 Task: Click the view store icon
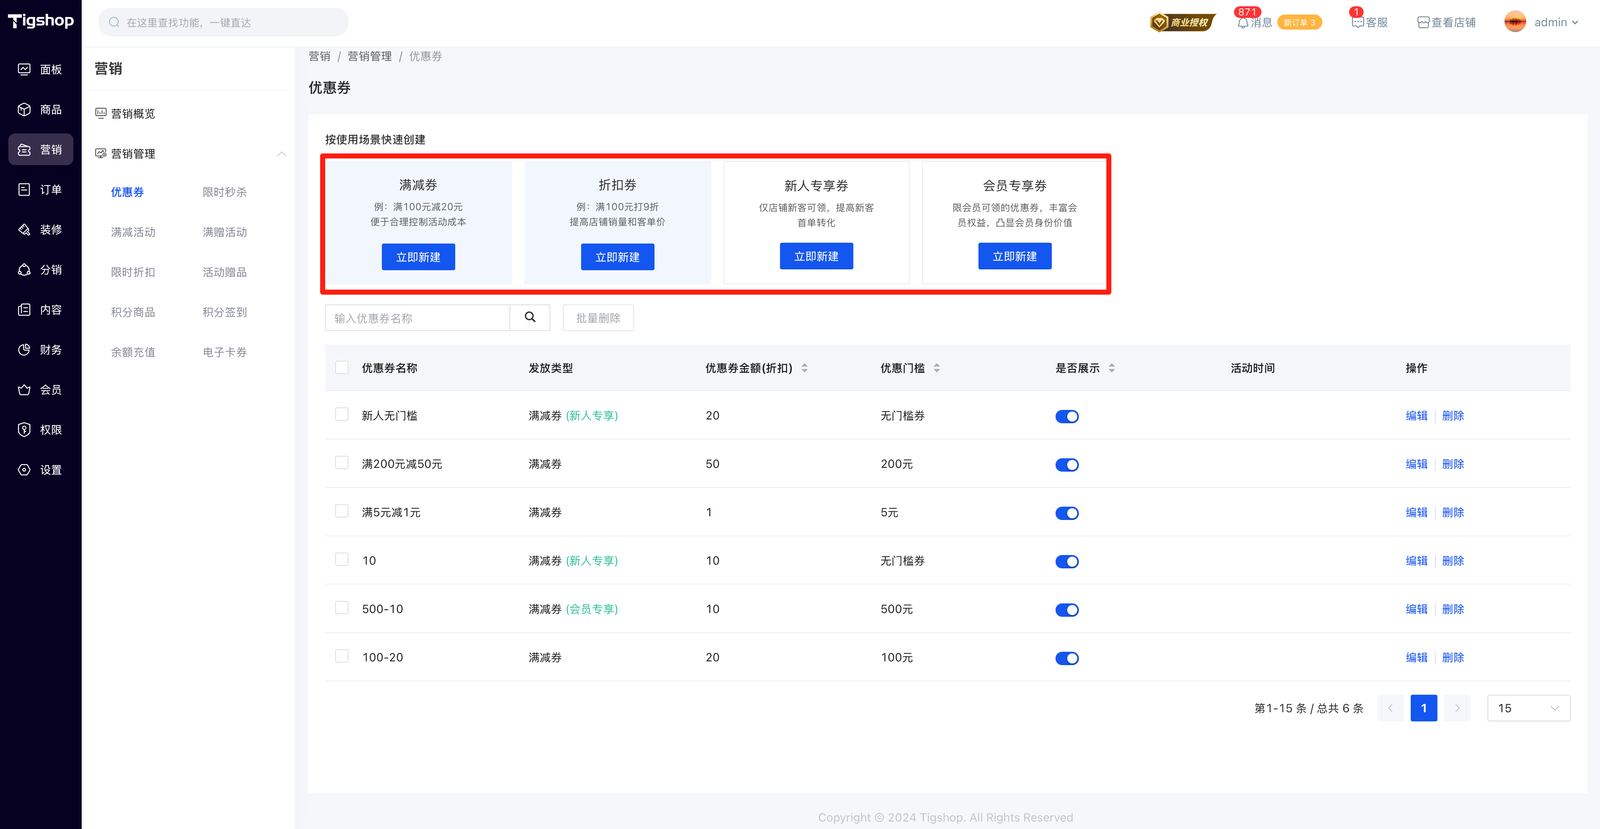point(1423,22)
